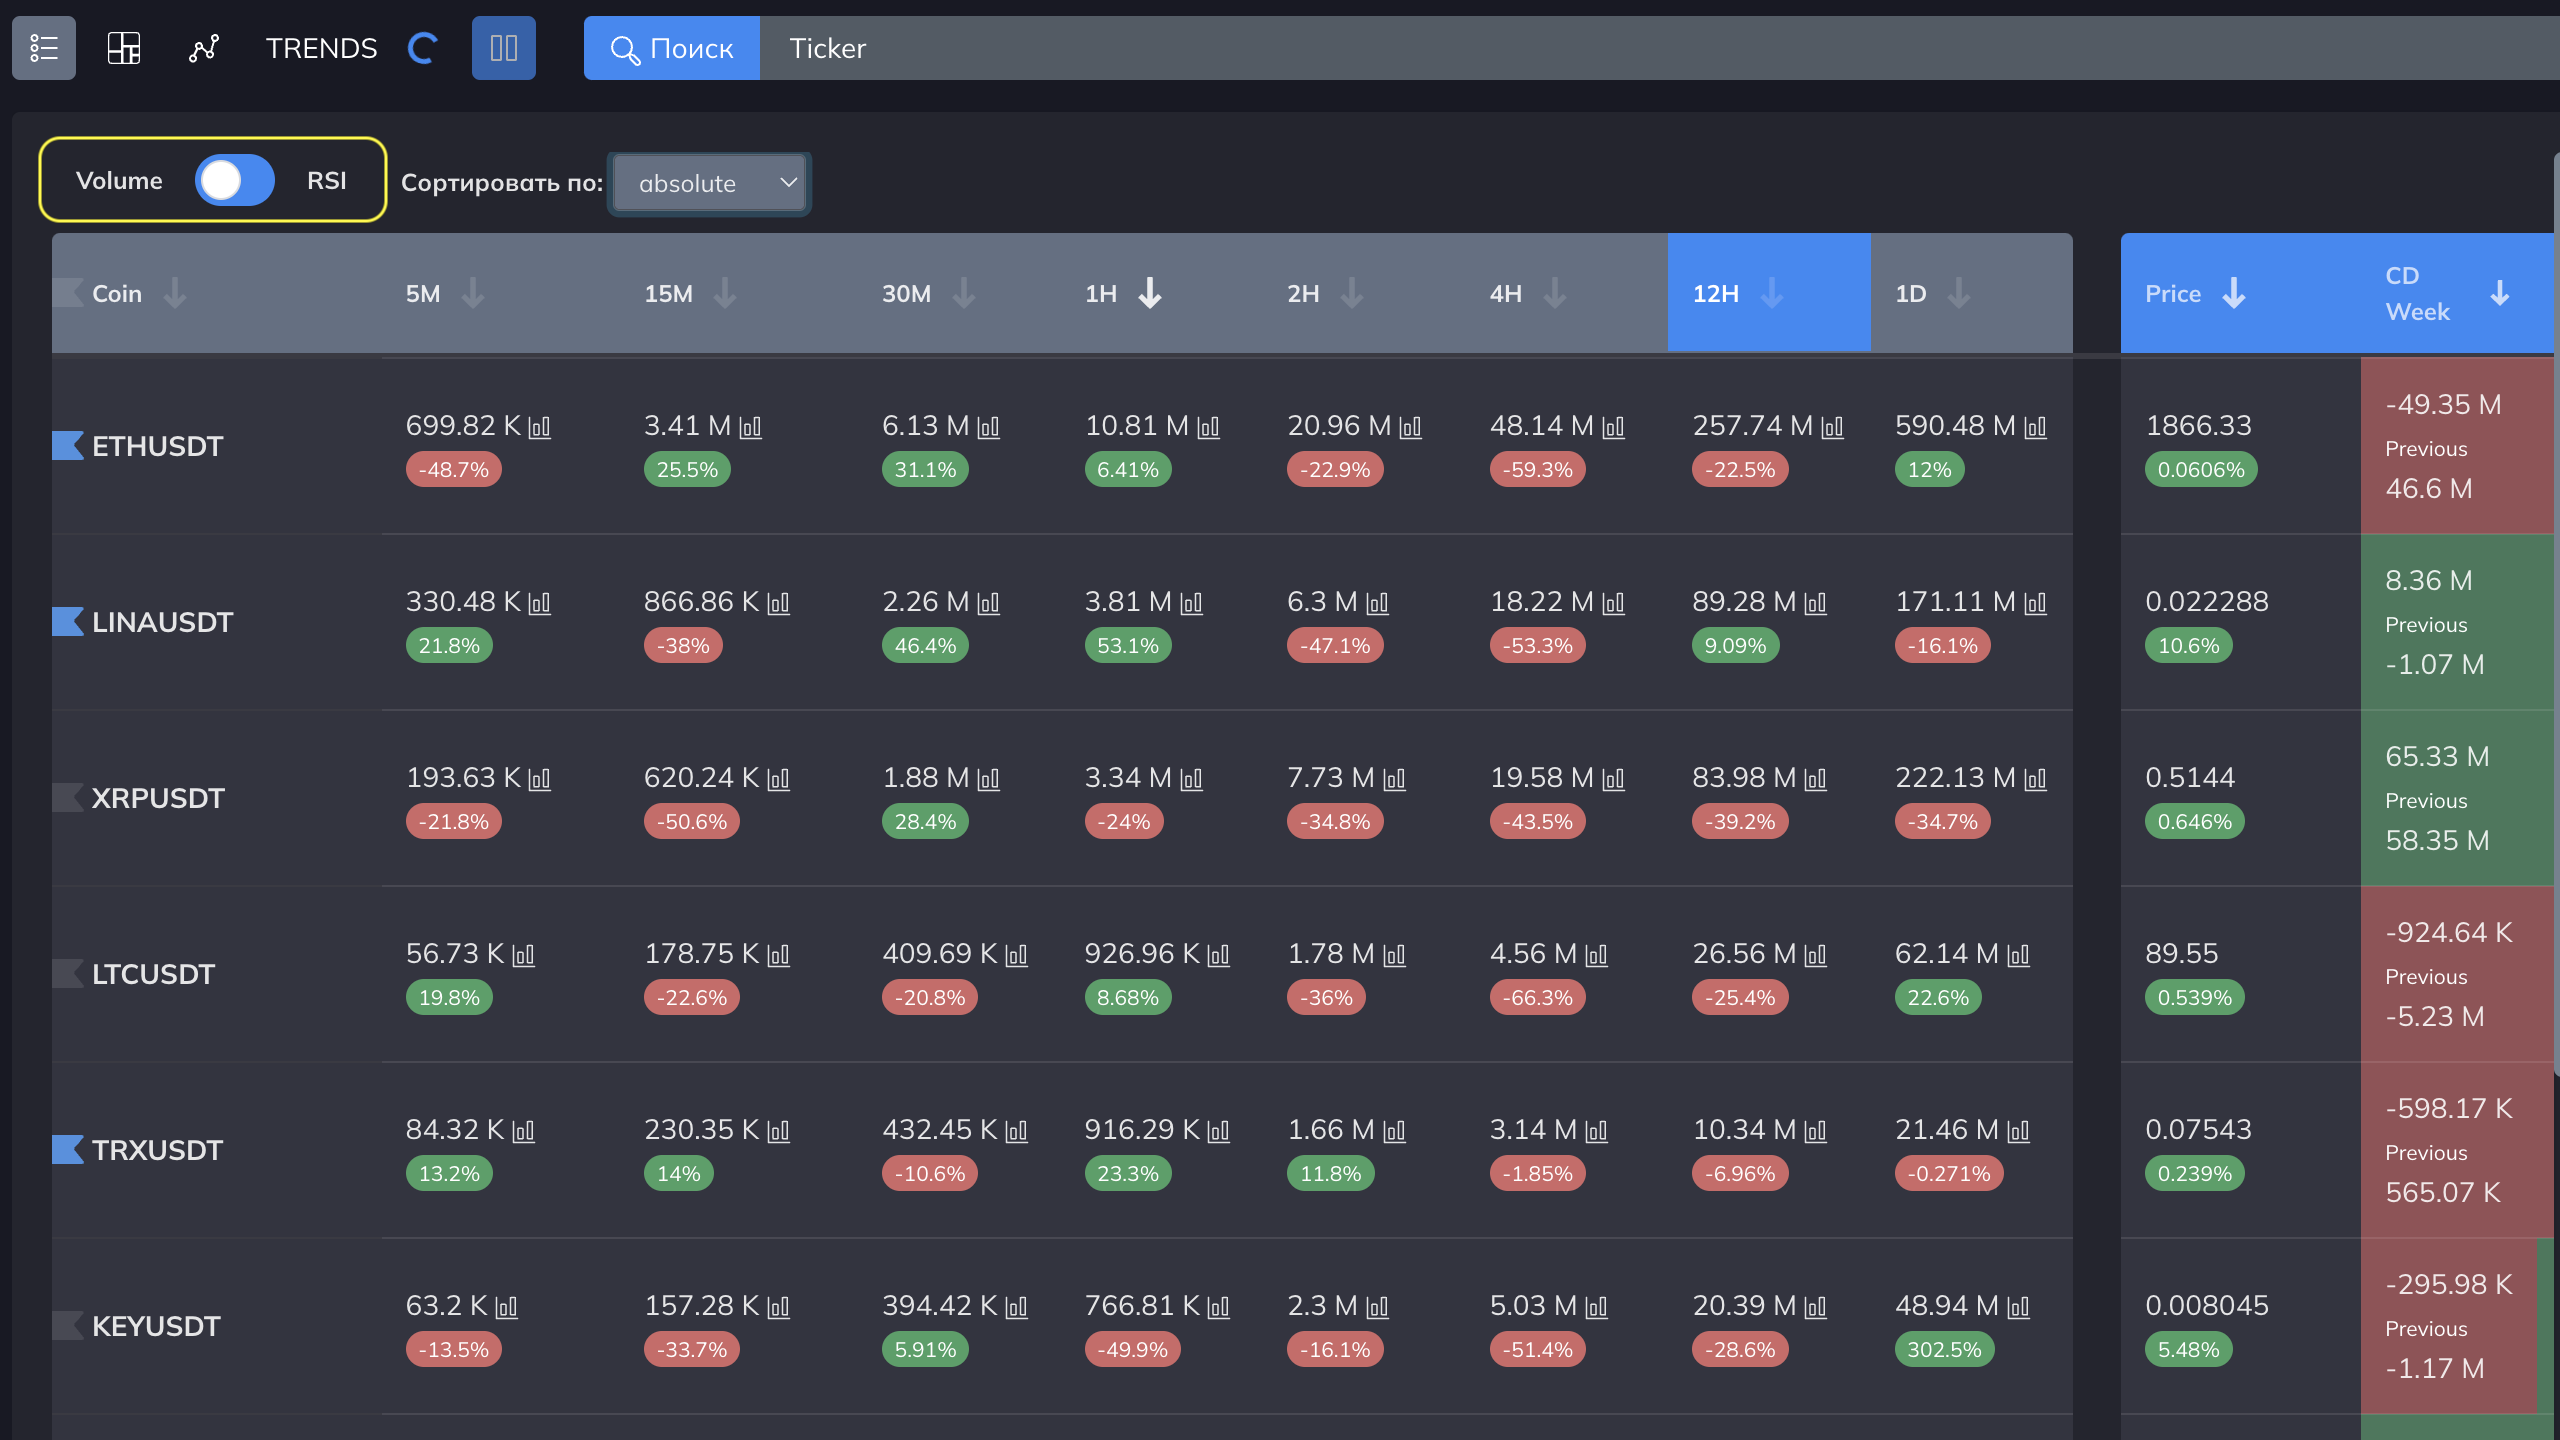The height and width of the screenshot is (1440, 2560).
Task: Open the TRENDS section
Action: (321, 48)
